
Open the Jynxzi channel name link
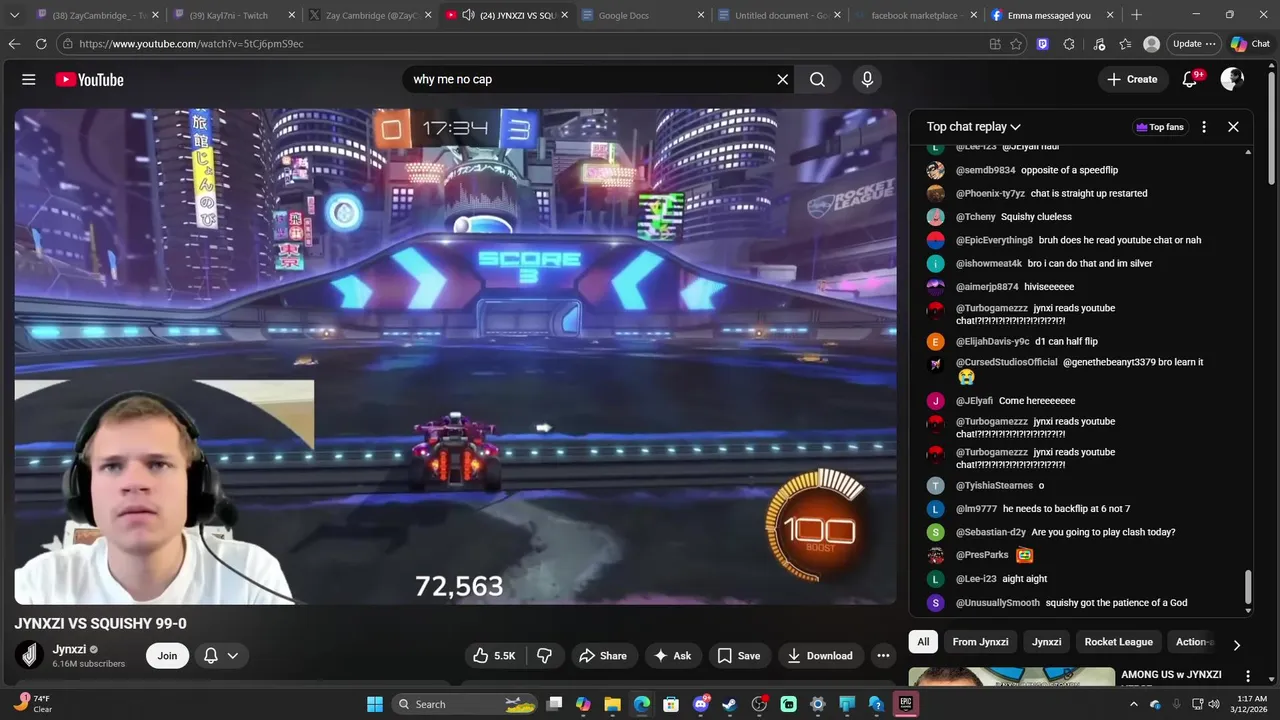coord(69,649)
